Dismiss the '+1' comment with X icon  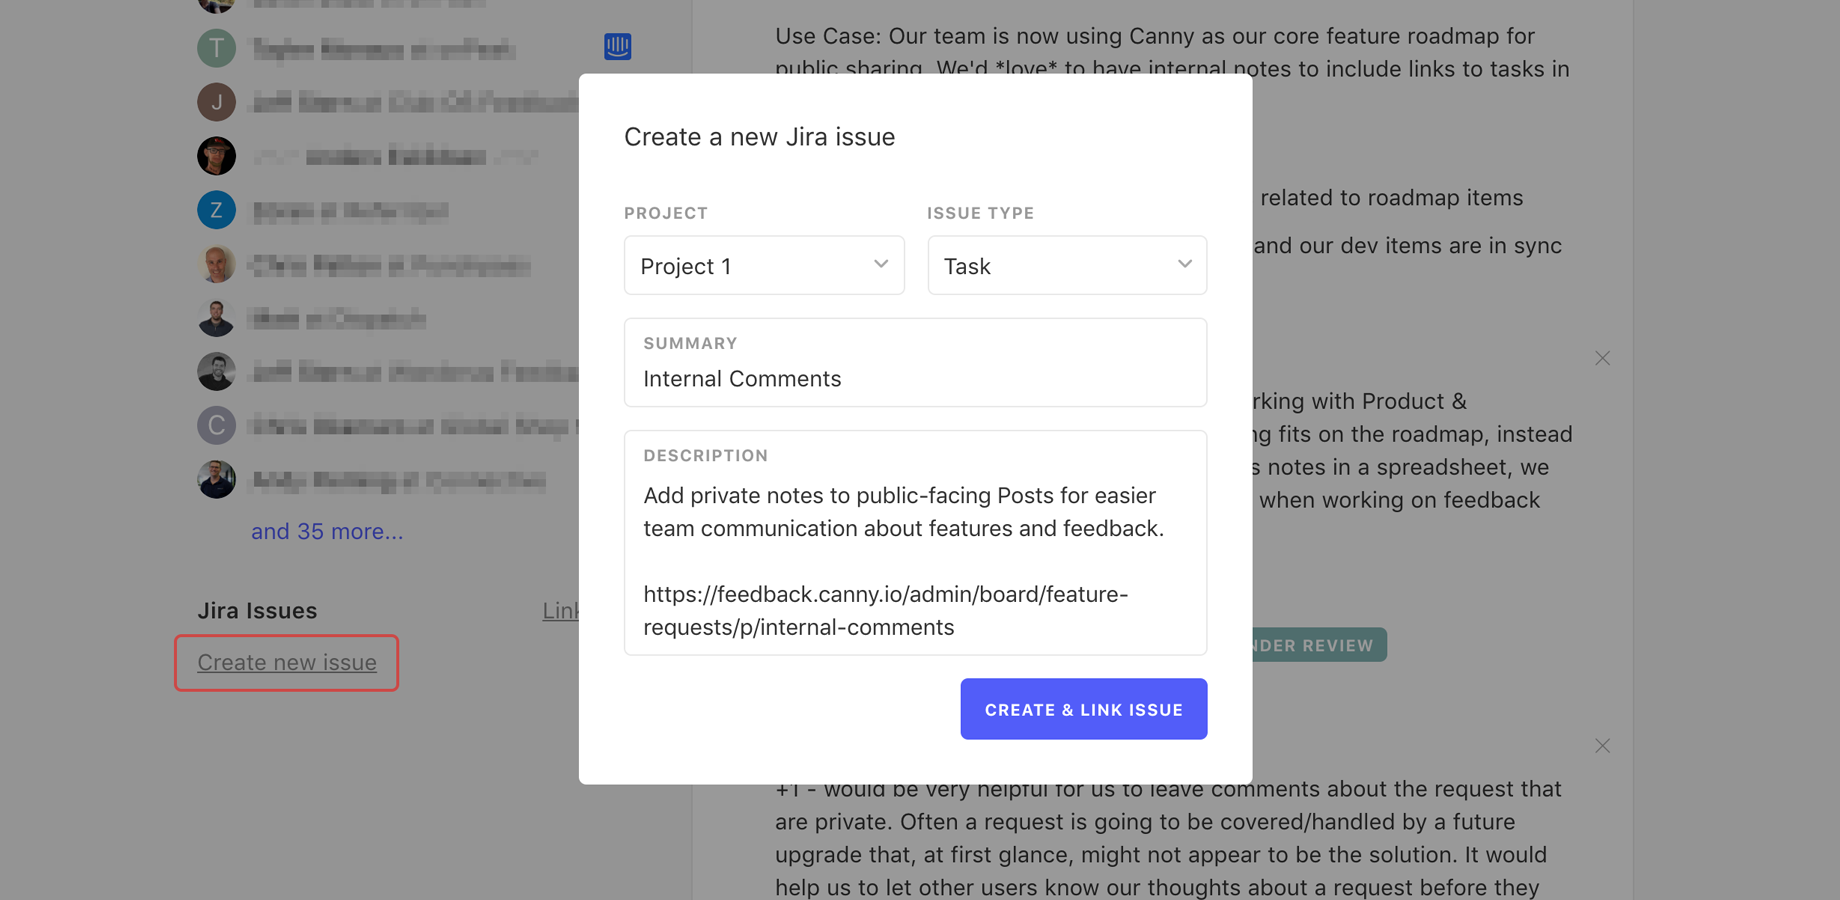pos(1602,746)
